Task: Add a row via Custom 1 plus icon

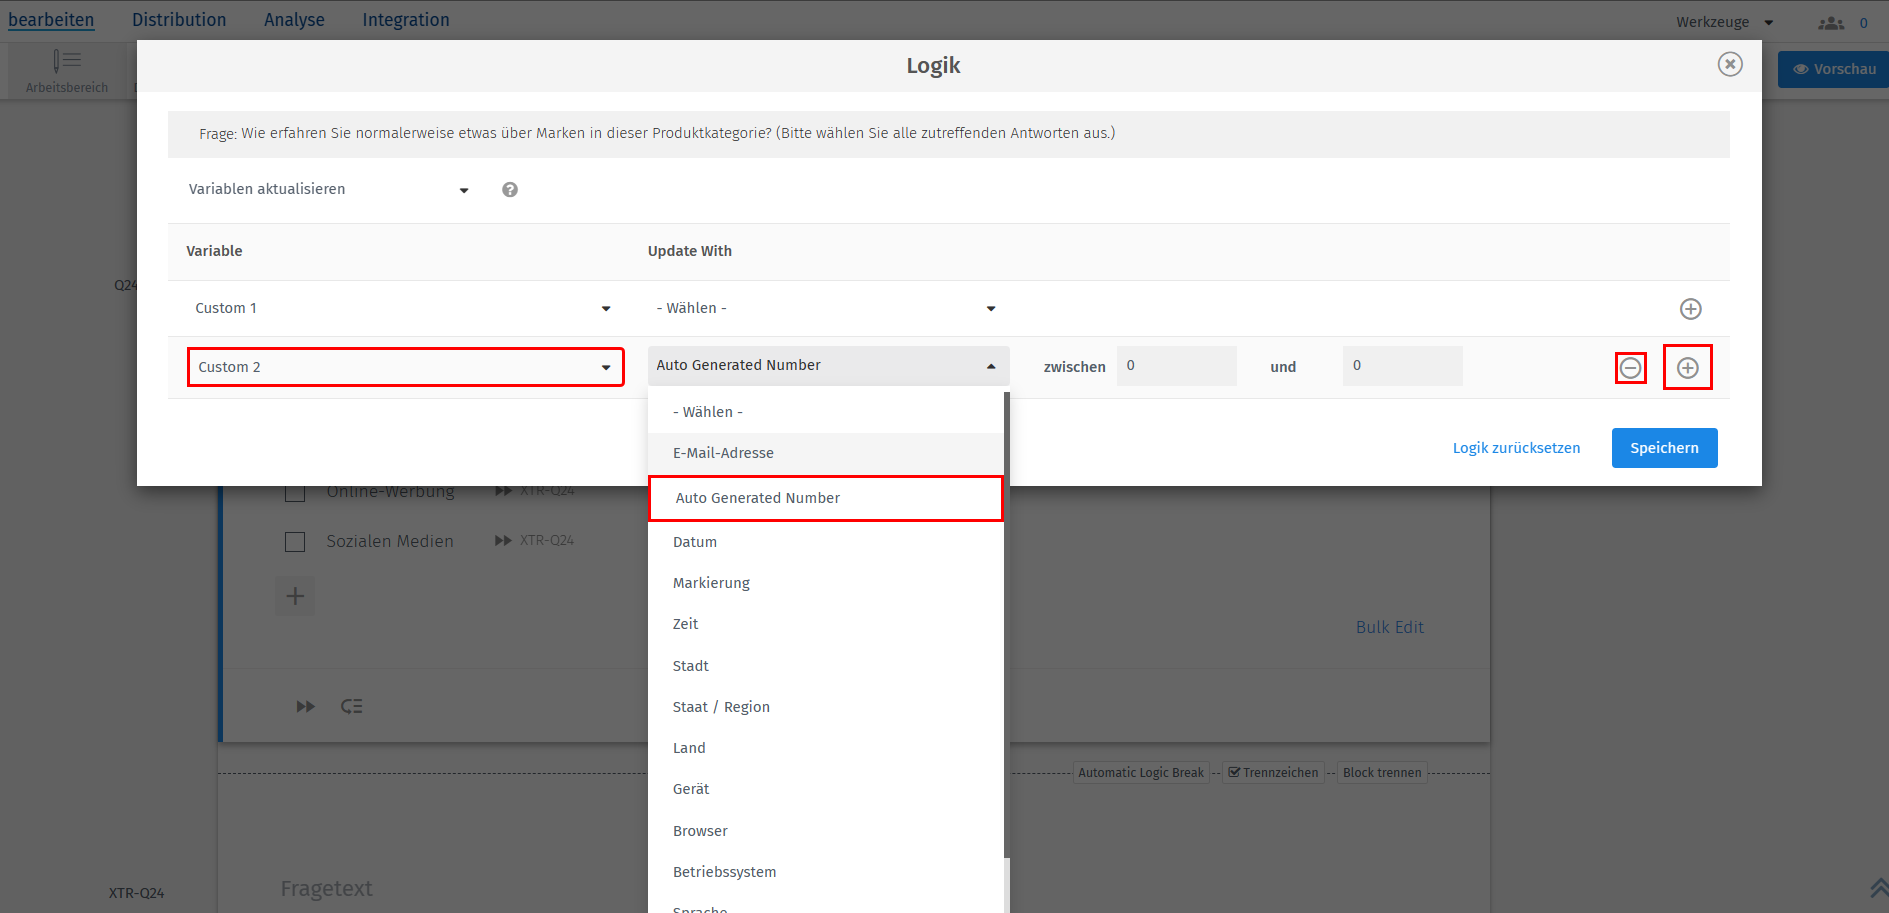Action: (x=1690, y=309)
